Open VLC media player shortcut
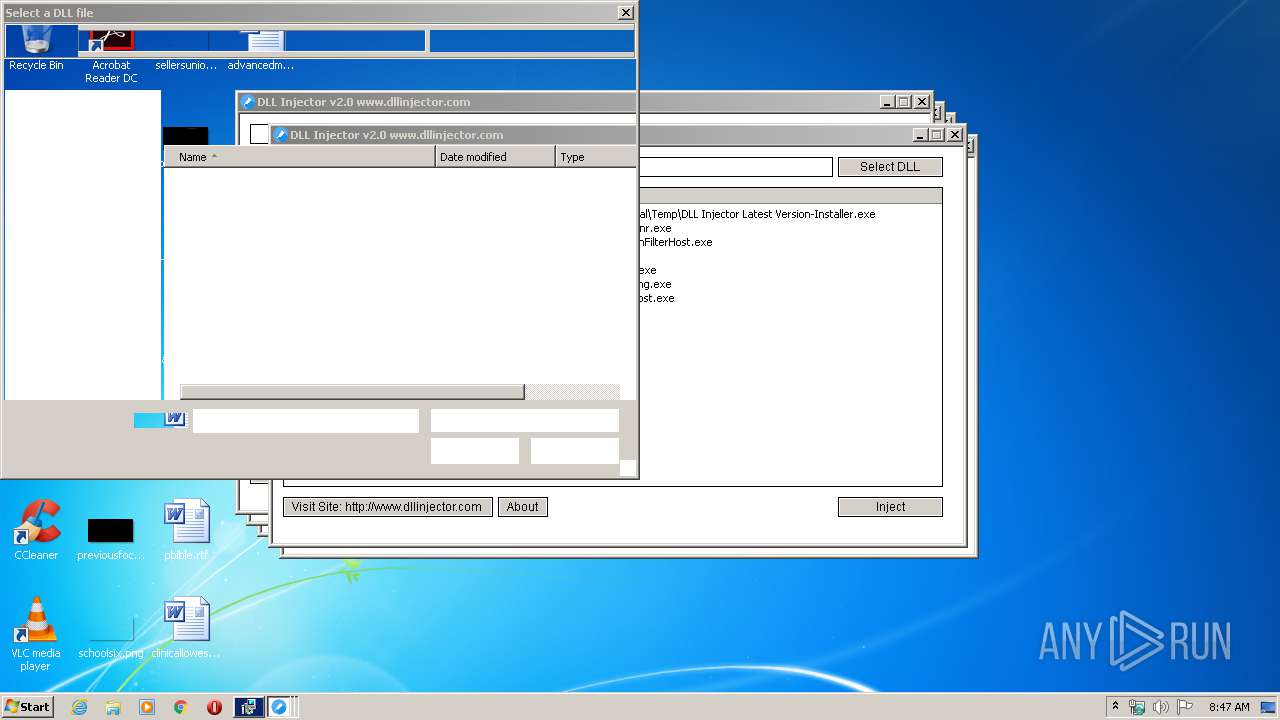Viewport: 1280px width, 720px height. pos(36,634)
